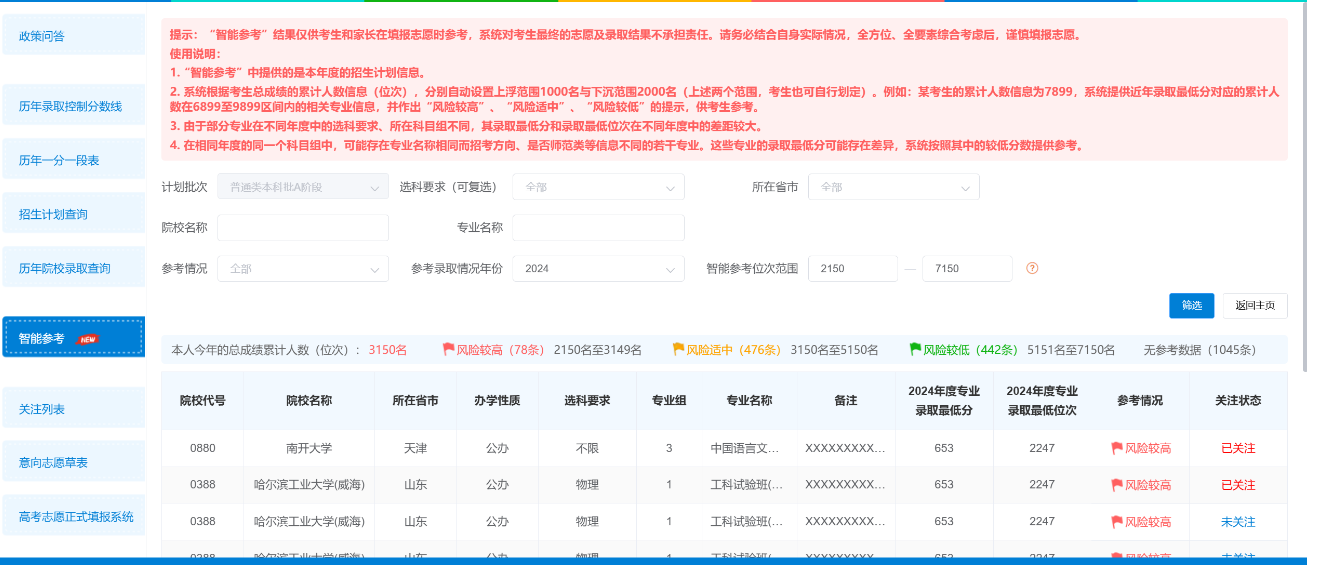This screenshot has height=565, width=1323.
Task: Click the 风险较高（78条） filter text
Action: 500,350
